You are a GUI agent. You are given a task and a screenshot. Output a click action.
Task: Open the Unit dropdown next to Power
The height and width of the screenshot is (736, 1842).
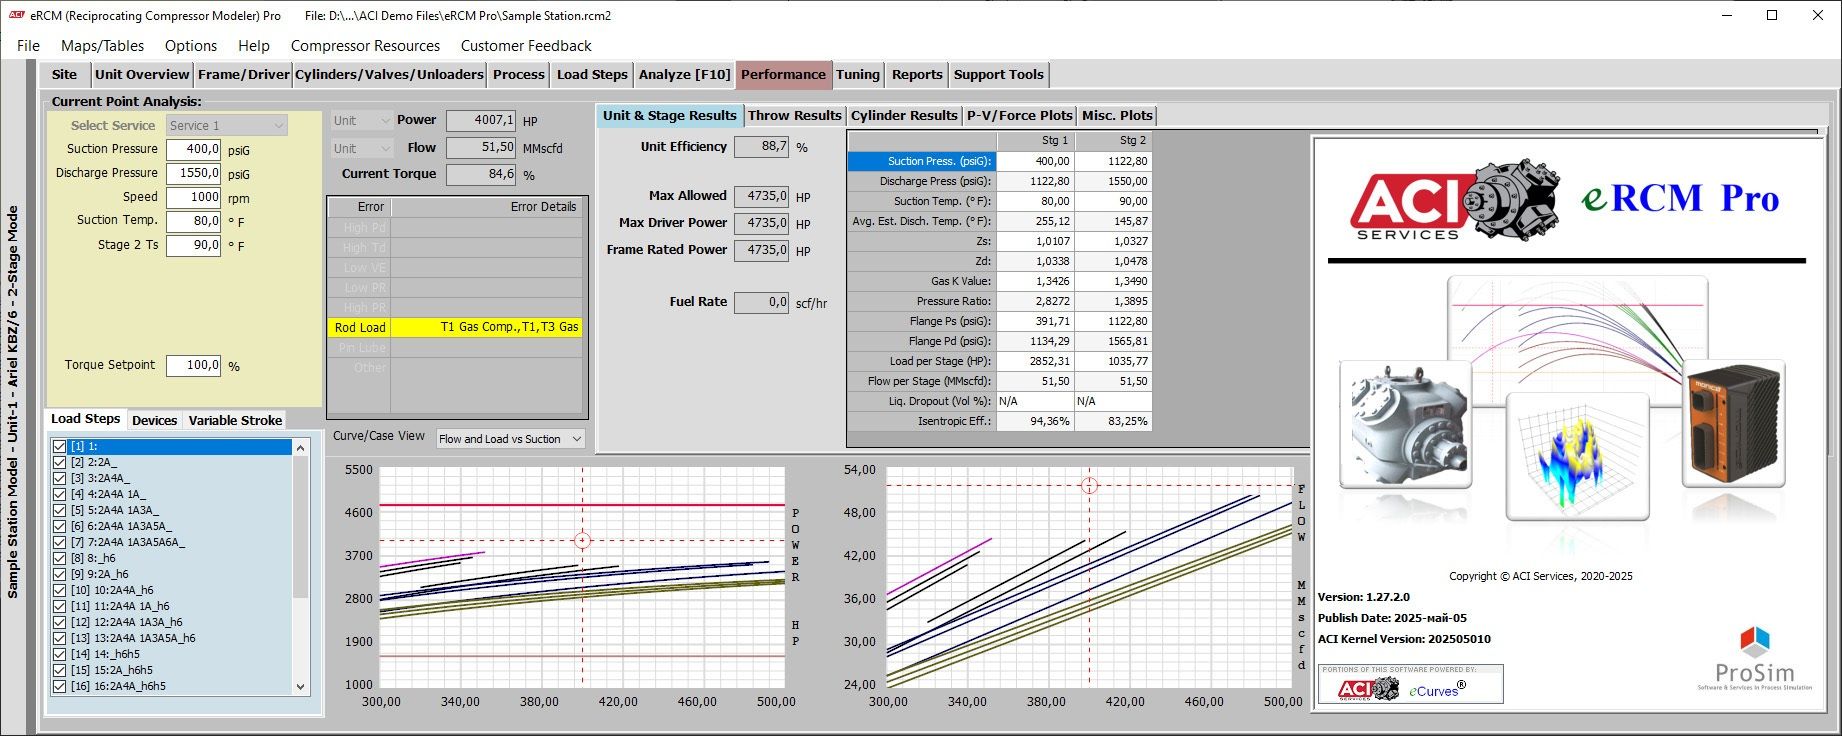pyautogui.click(x=361, y=121)
